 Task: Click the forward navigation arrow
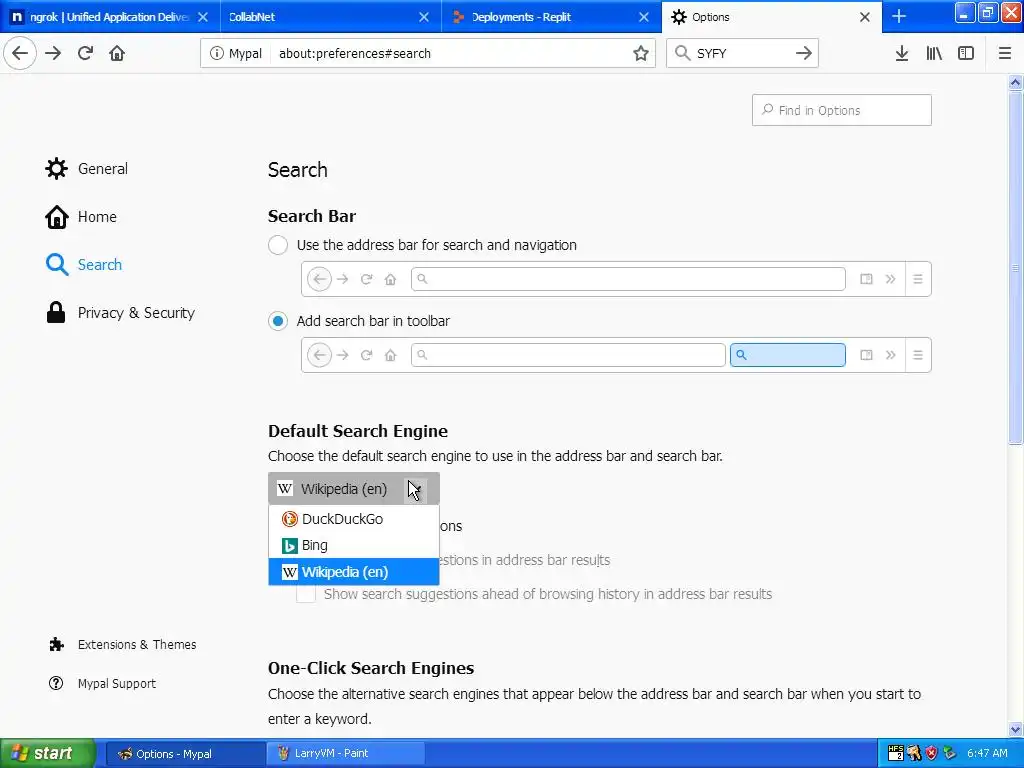pos(53,53)
